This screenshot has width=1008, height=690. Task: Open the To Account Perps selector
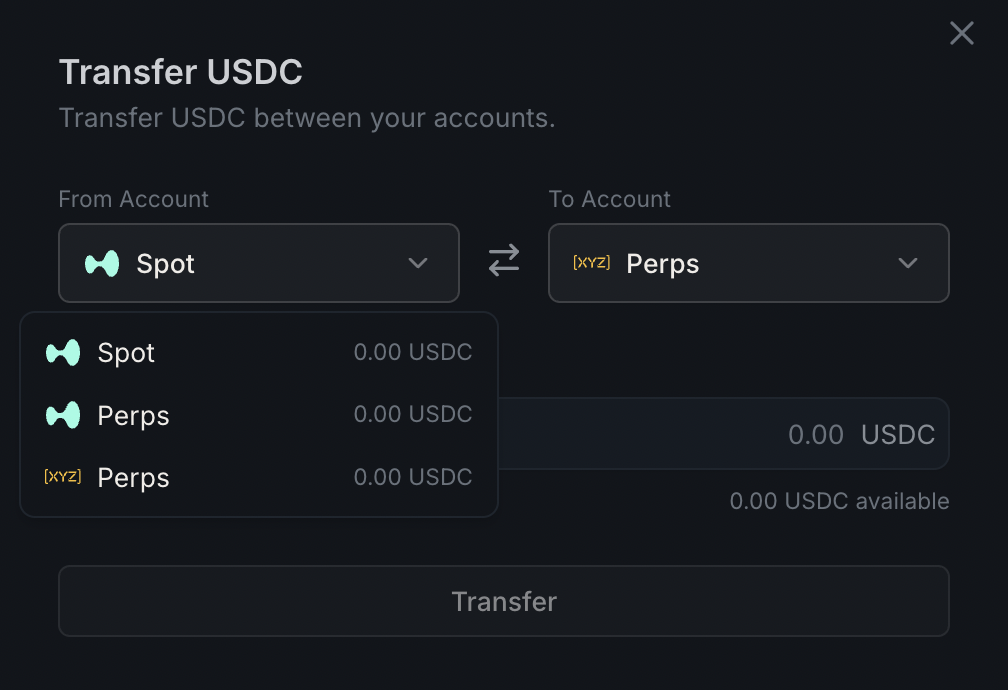tap(748, 263)
